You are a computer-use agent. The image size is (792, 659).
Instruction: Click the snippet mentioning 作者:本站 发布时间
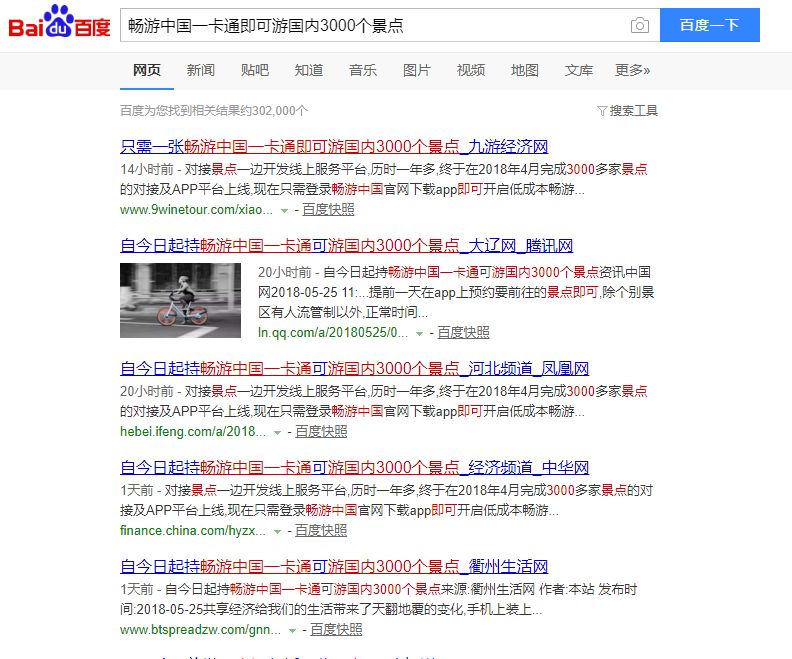379,599
